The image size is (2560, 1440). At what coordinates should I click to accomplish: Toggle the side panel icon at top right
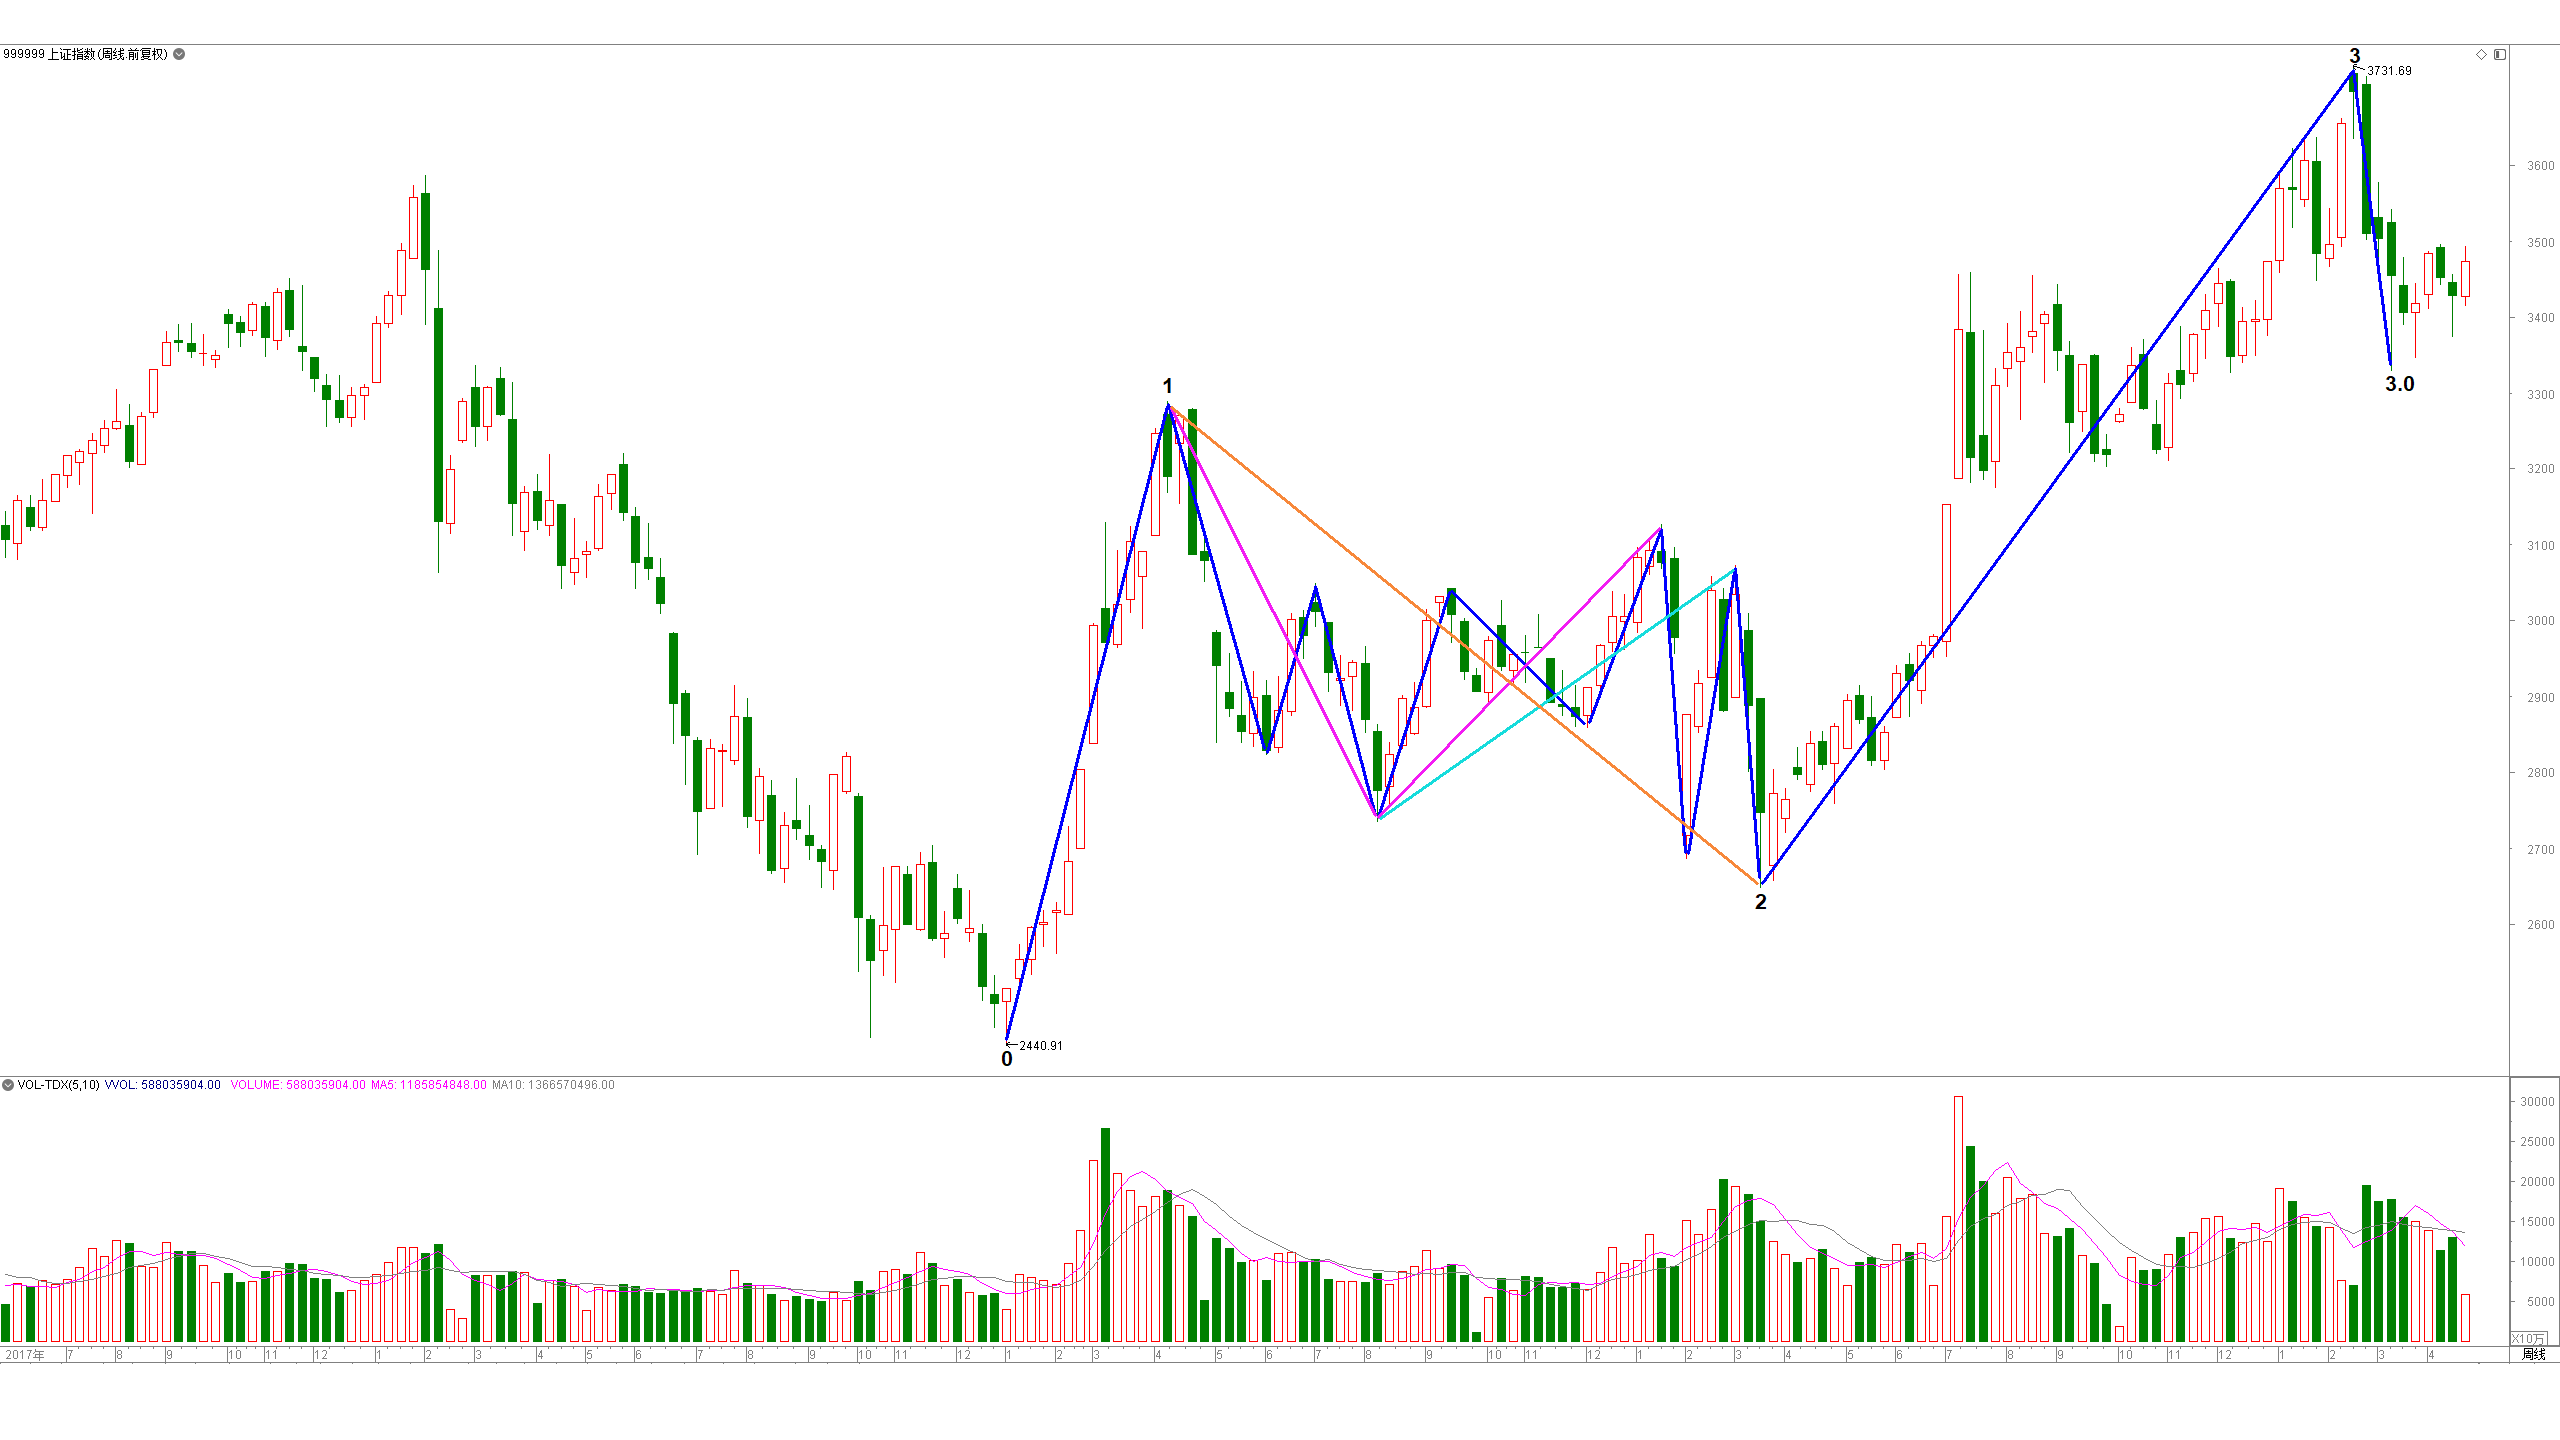(2500, 54)
